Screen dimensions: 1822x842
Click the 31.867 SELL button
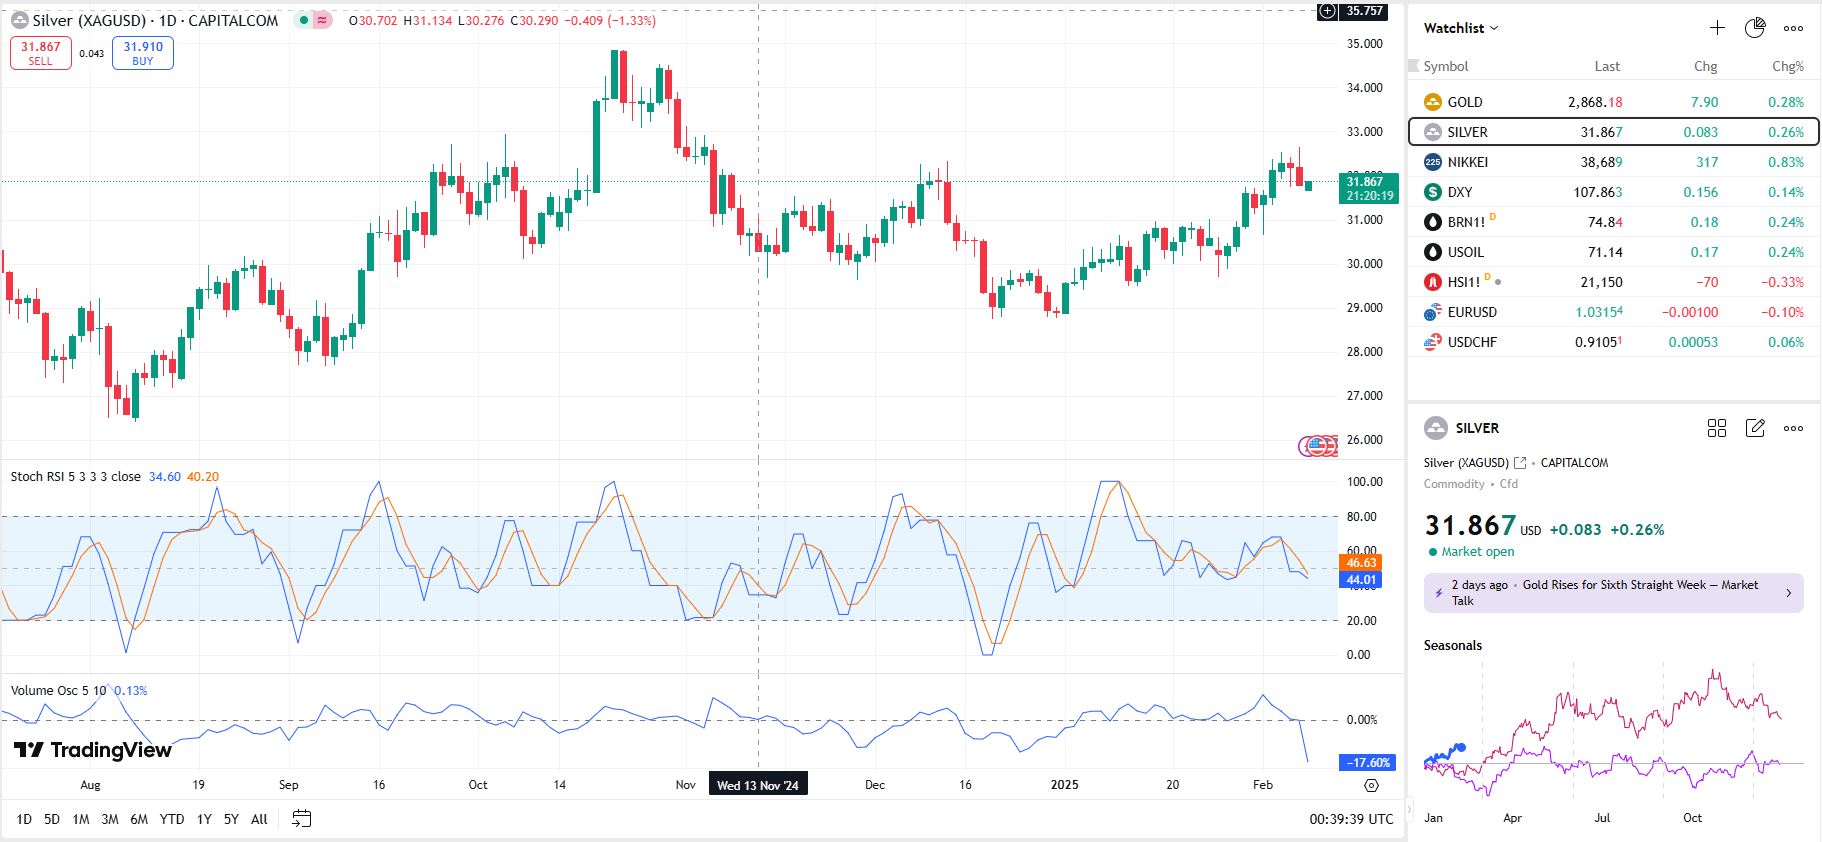point(41,53)
